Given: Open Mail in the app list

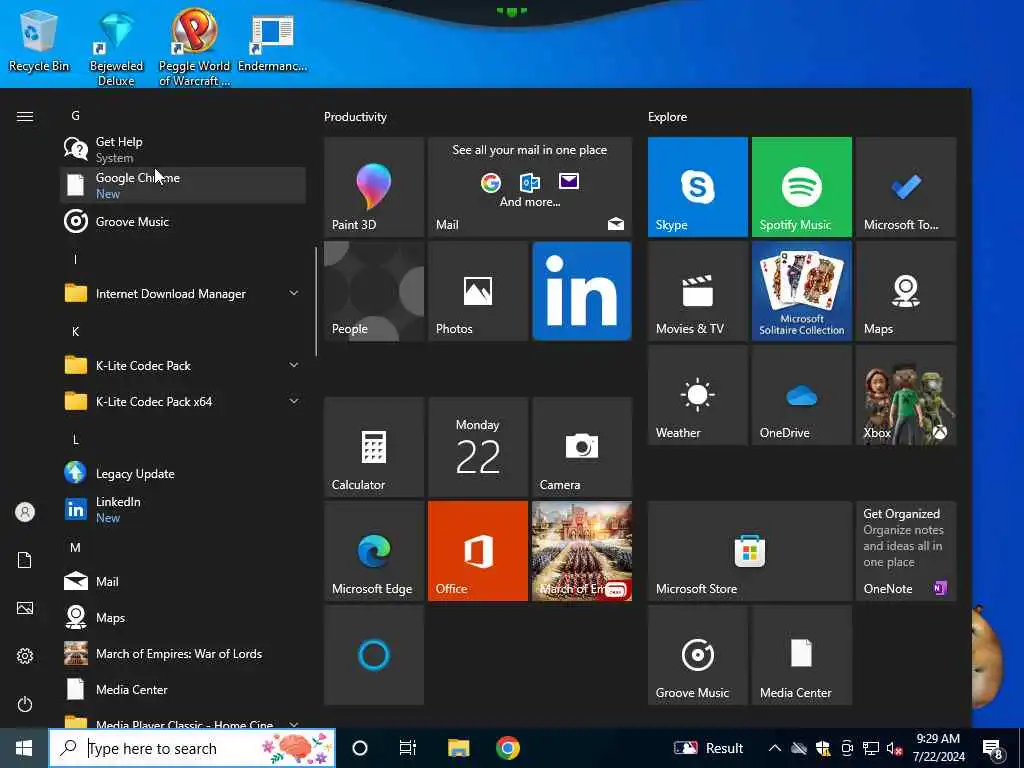Looking at the screenshot, I should tap(183, 581).
